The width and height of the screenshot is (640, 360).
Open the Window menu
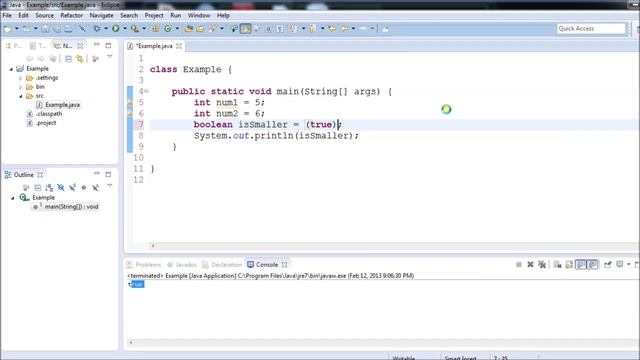coord(199,15)
